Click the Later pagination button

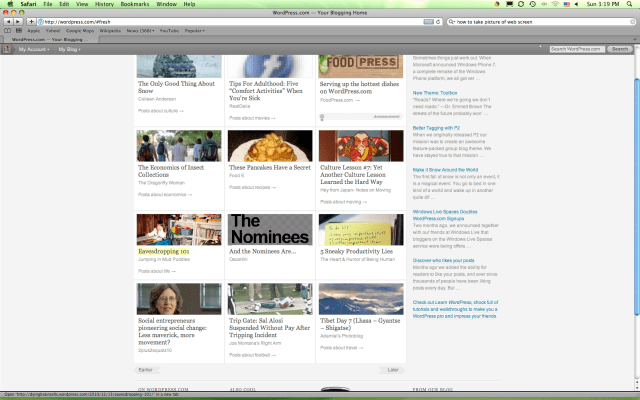[393, 369]
